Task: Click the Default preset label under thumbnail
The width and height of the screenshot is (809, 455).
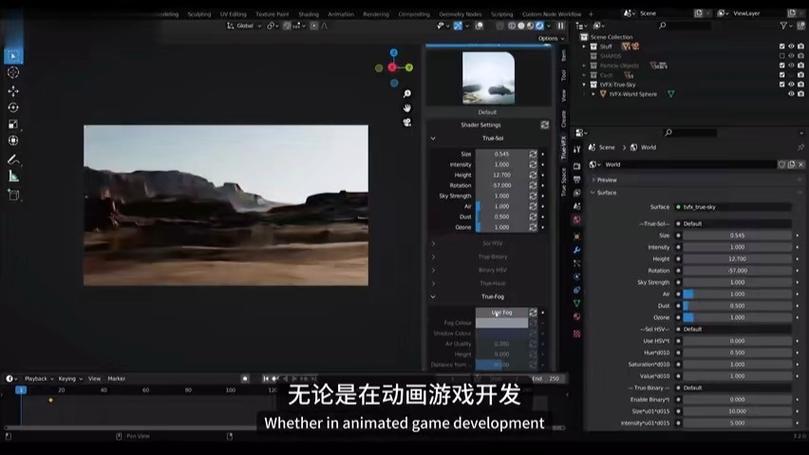Action: [x=488, y=112]
